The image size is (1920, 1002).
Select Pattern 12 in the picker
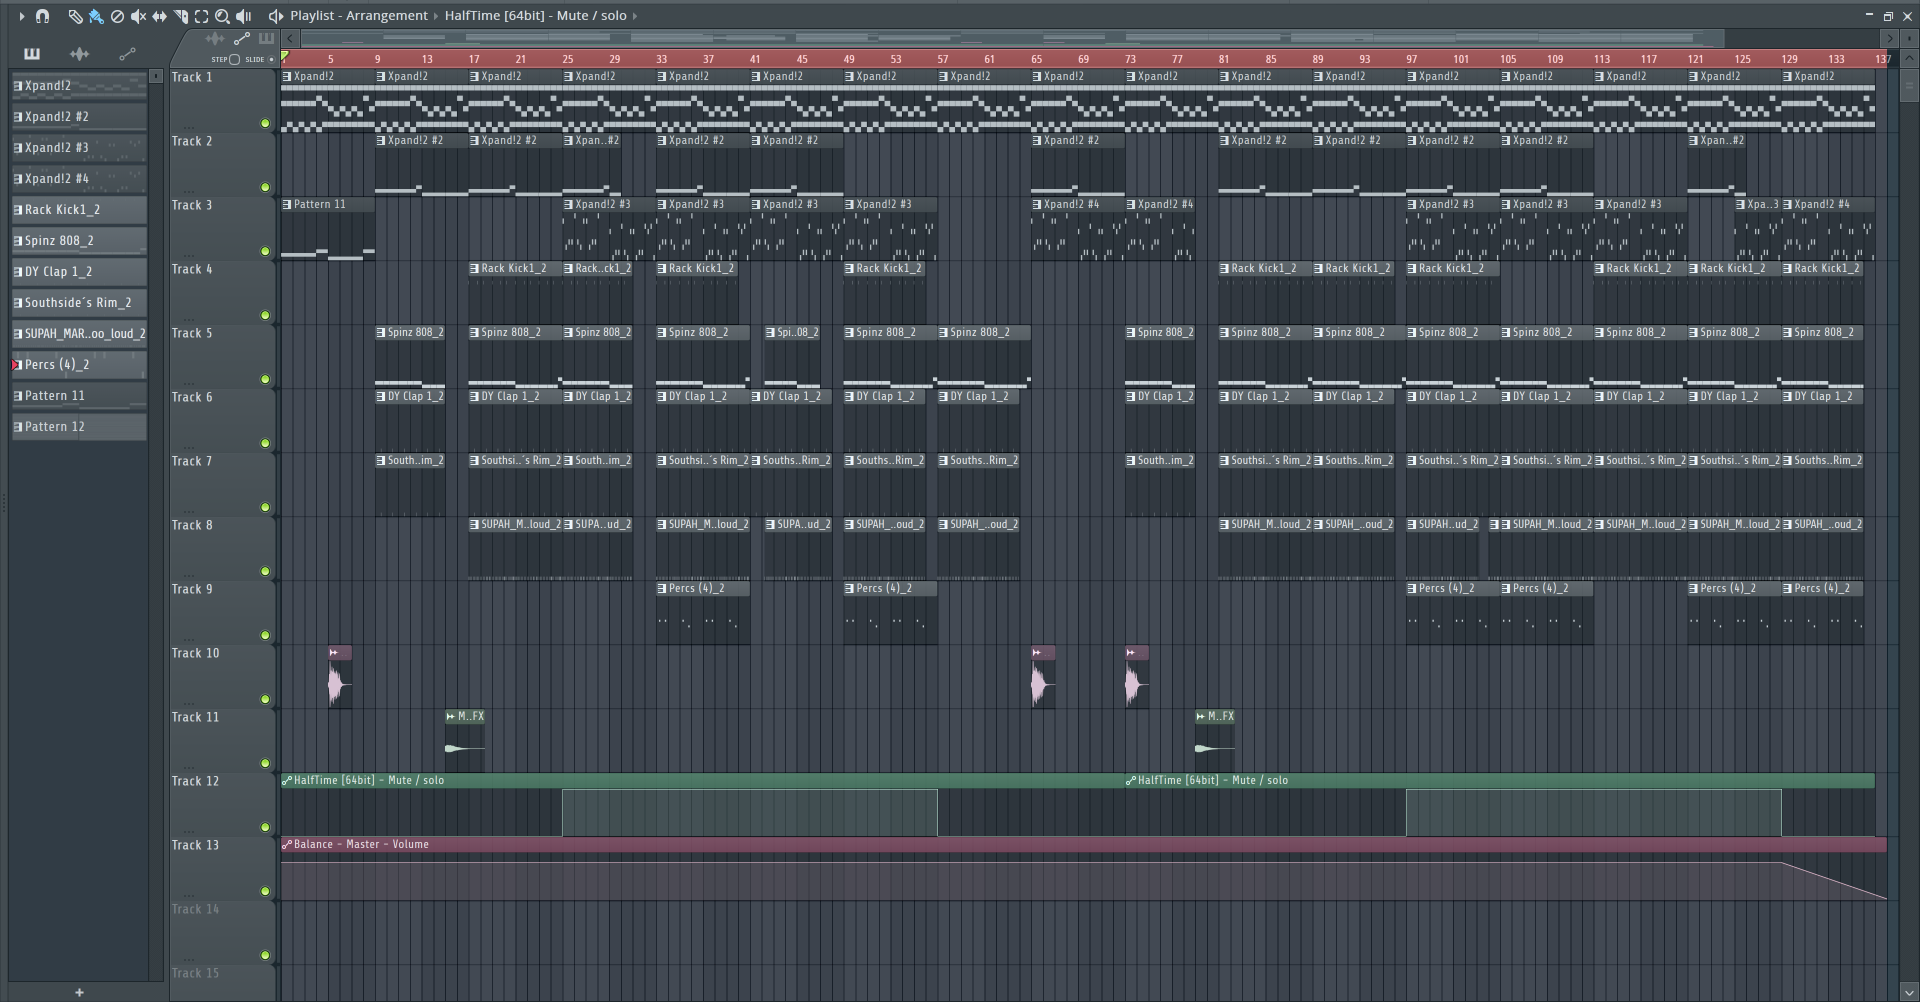click(x=79, y=427)
